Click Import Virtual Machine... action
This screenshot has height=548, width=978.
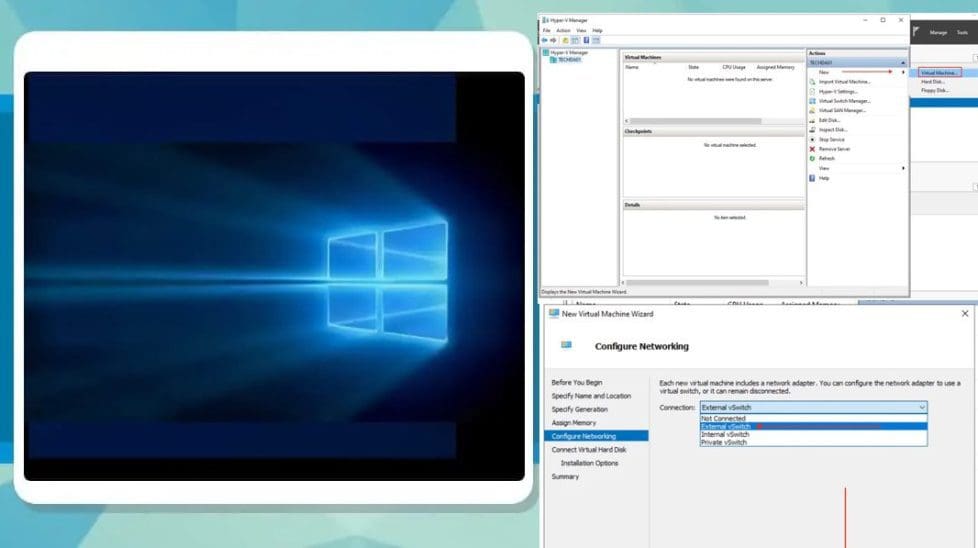click(844, 82)
